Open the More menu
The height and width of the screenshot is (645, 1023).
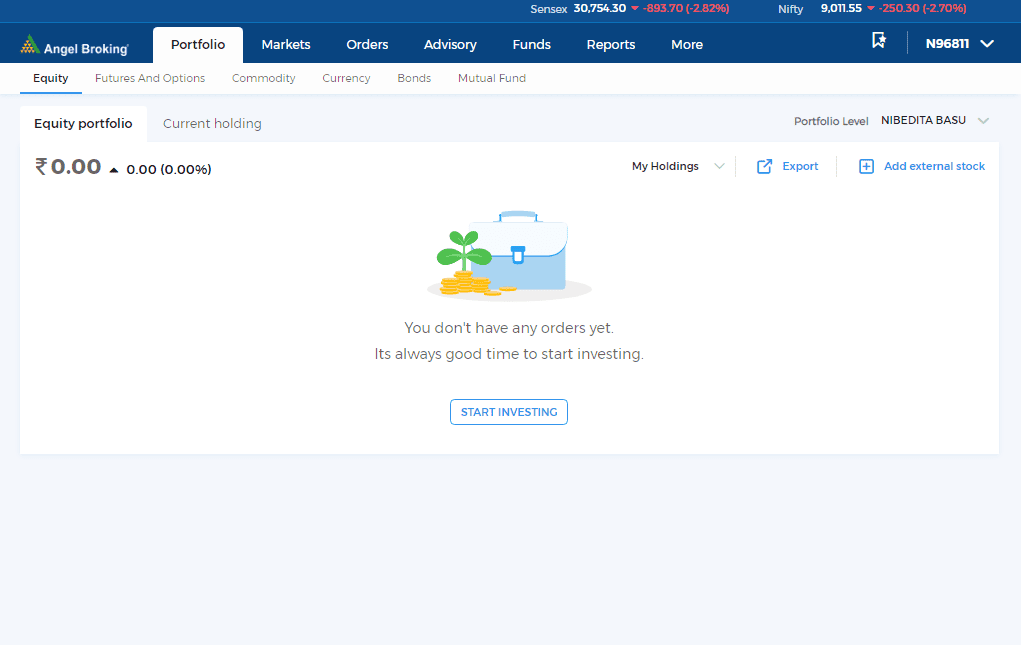(x=687, y=44)
